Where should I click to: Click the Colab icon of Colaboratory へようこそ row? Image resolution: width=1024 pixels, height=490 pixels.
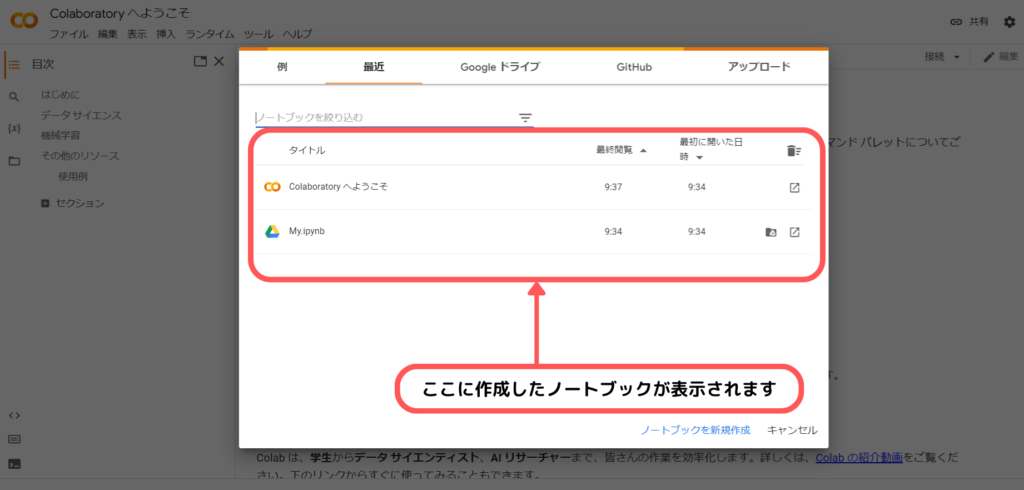(x=272, y=188)
